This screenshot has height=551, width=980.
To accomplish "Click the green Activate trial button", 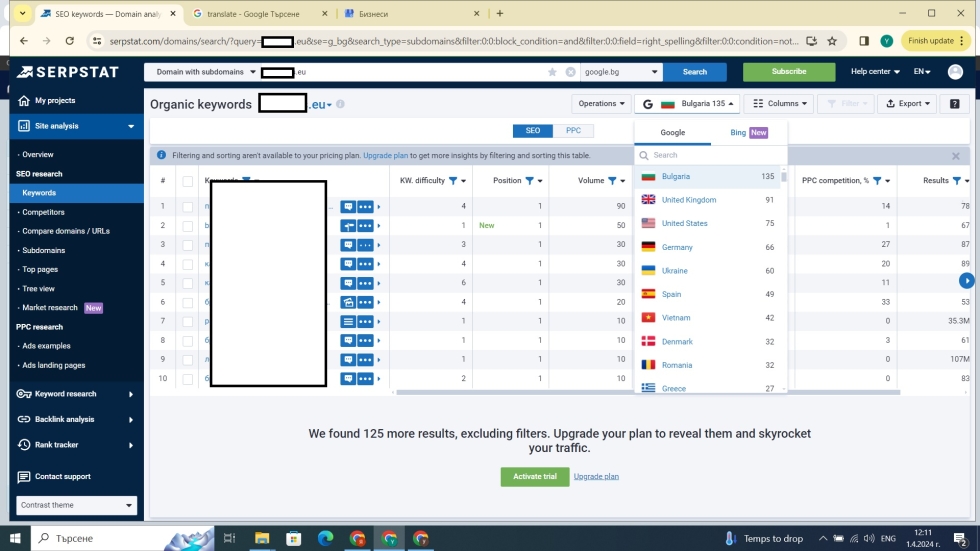I will pos(534,476).
